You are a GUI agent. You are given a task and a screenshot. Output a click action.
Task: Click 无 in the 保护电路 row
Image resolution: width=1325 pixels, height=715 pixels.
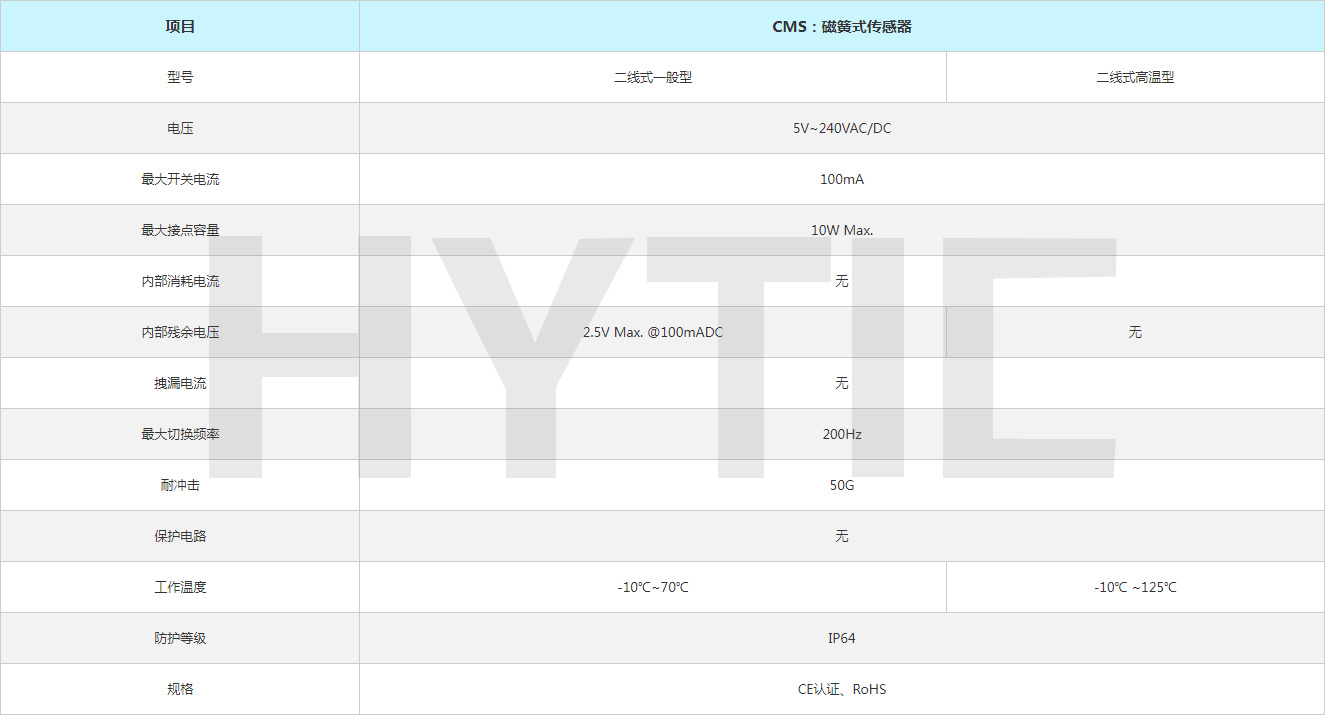click(842, 536)
